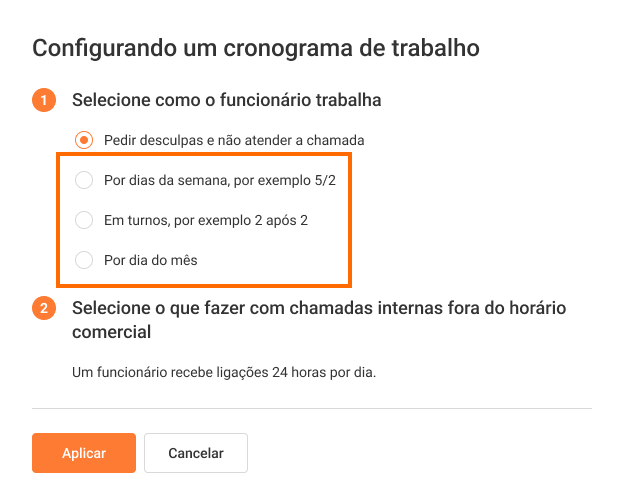Click the 'Aplicar' text inside the orange button
This screenshot has width=624, height=499.
pos(84,453)
